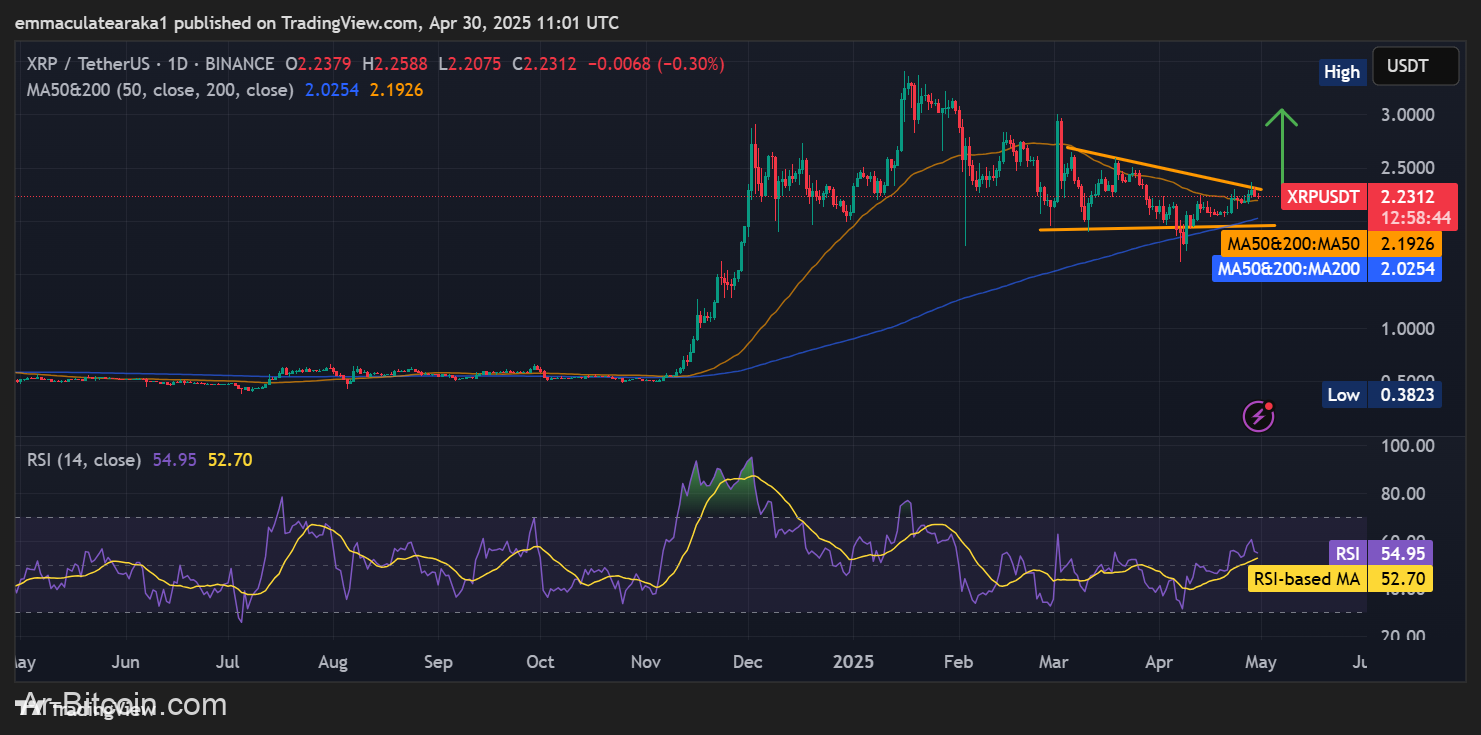Image resolution: width=1481 pixels, height=735 pixels.
Task: Click the blue MA50&200:MA200 axis label
Action: pos(1288,268)
